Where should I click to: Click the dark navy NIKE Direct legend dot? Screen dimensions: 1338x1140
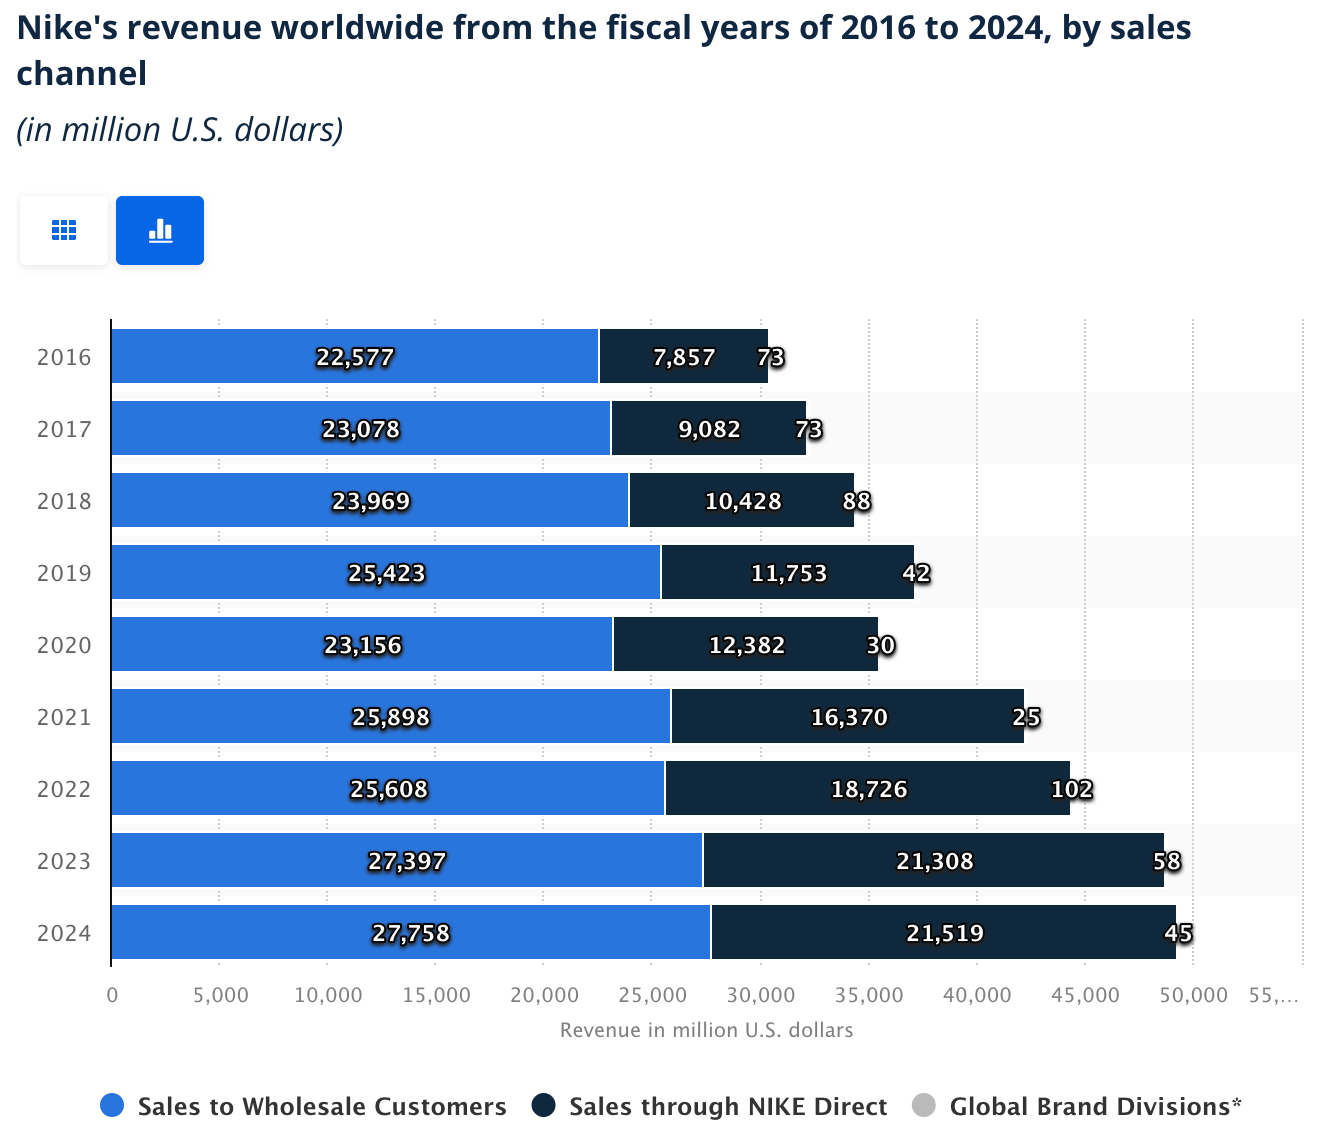[543, 1106]
